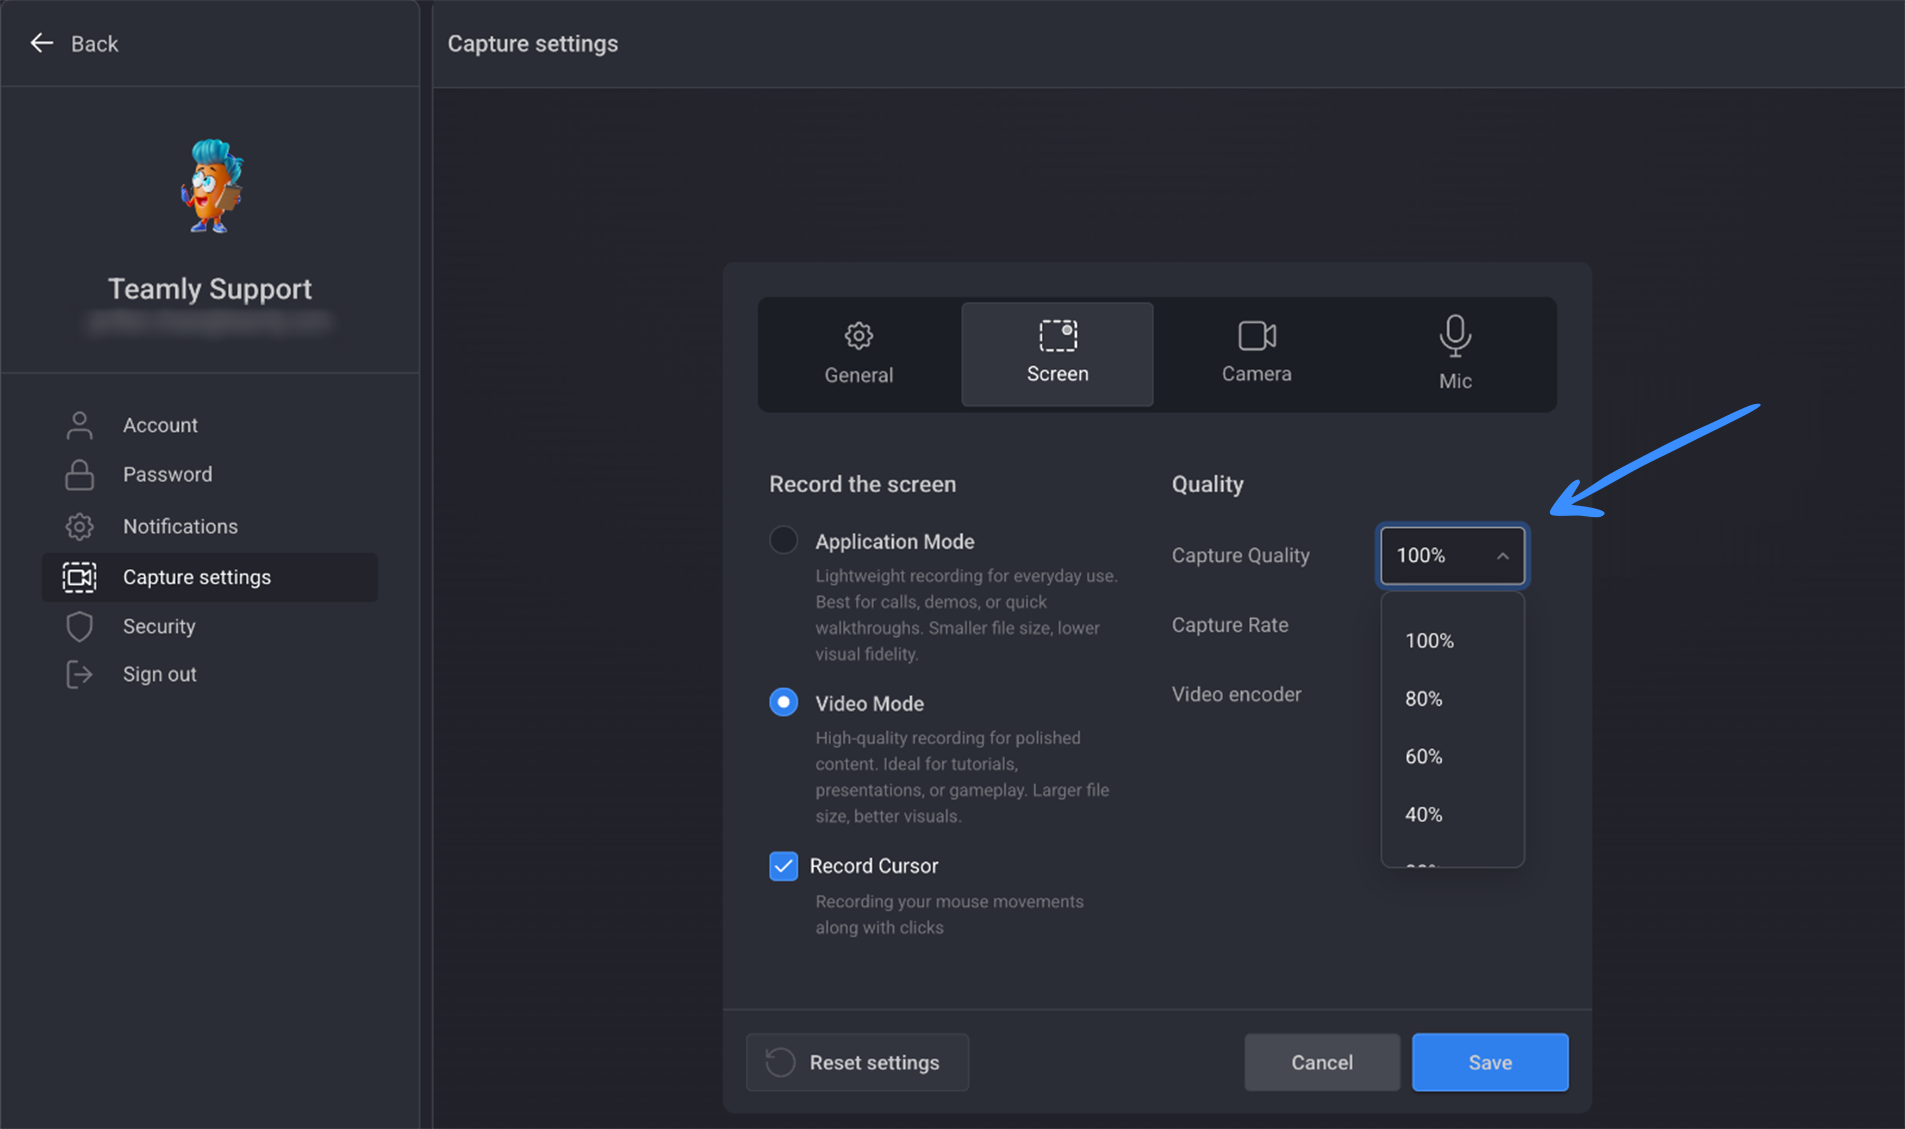This screenshot has height=1129, width=1905.
Task: Click the Back arrow icon
Action: pos(41,43)
